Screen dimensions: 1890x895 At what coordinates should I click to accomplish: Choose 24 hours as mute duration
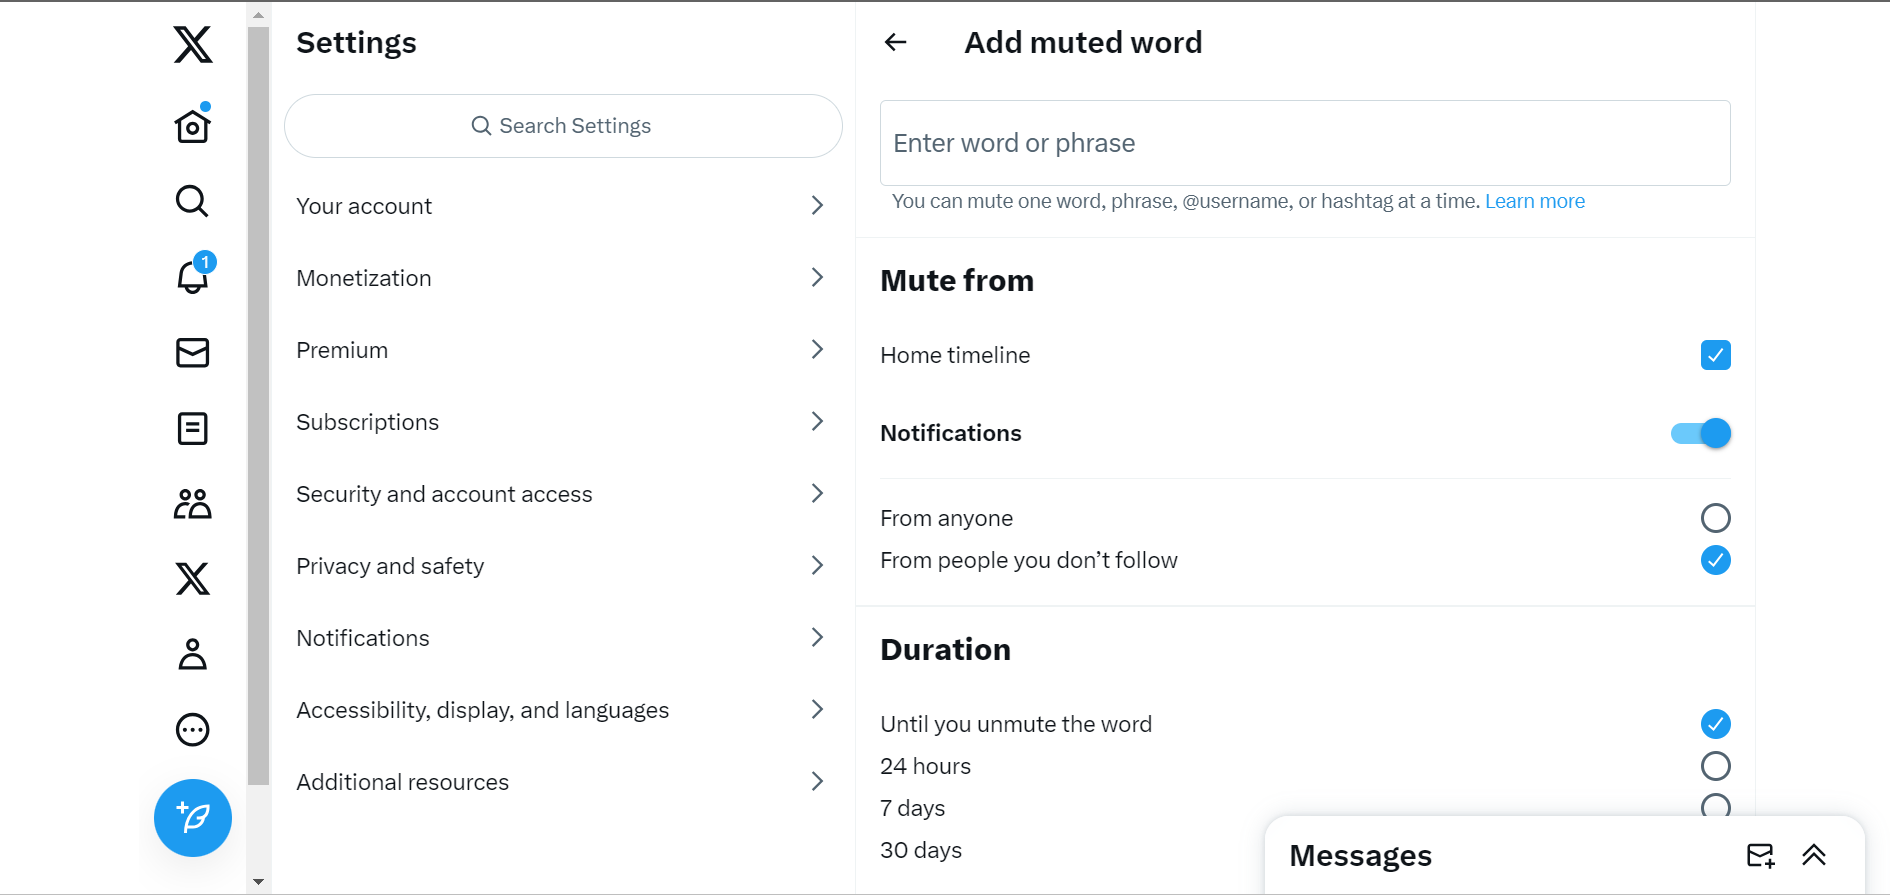tap(1715, 766)
